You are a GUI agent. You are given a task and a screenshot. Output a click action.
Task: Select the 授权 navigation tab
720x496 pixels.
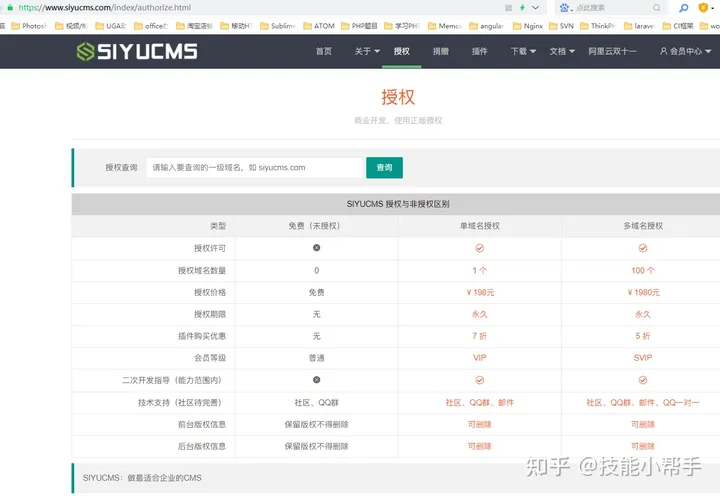[x=401, y=51]
